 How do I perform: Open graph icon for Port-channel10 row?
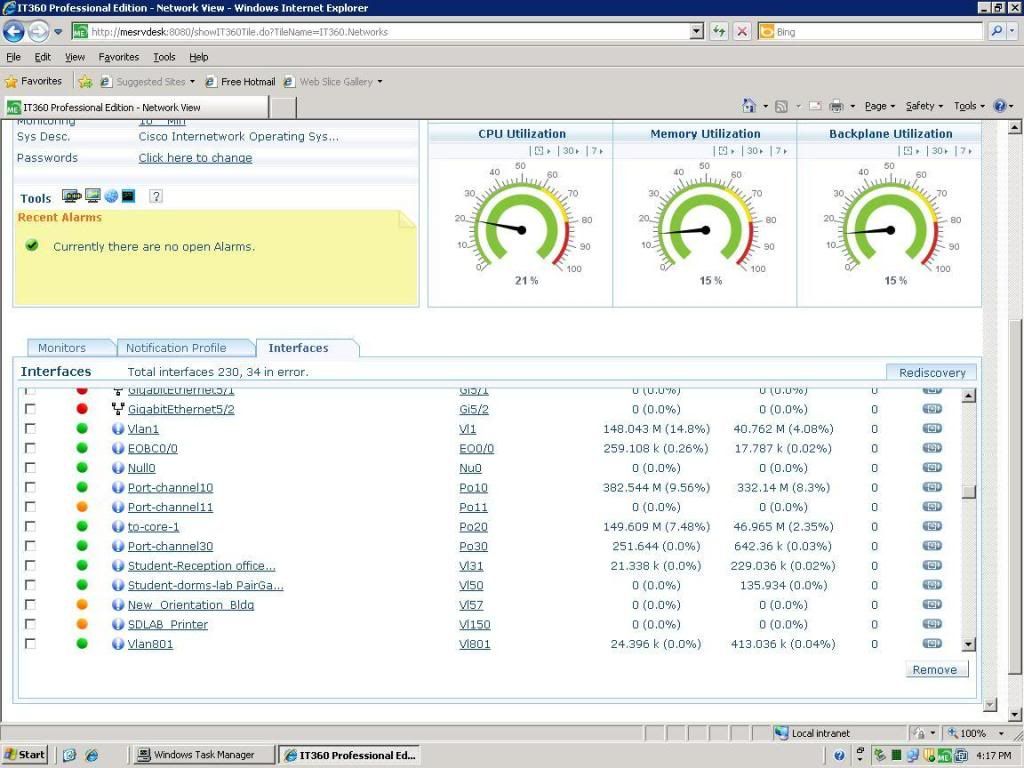coord(932,487)
